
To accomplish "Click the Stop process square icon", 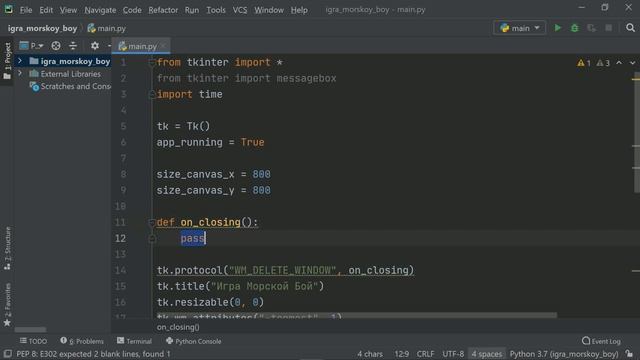I will coord(608,28).
